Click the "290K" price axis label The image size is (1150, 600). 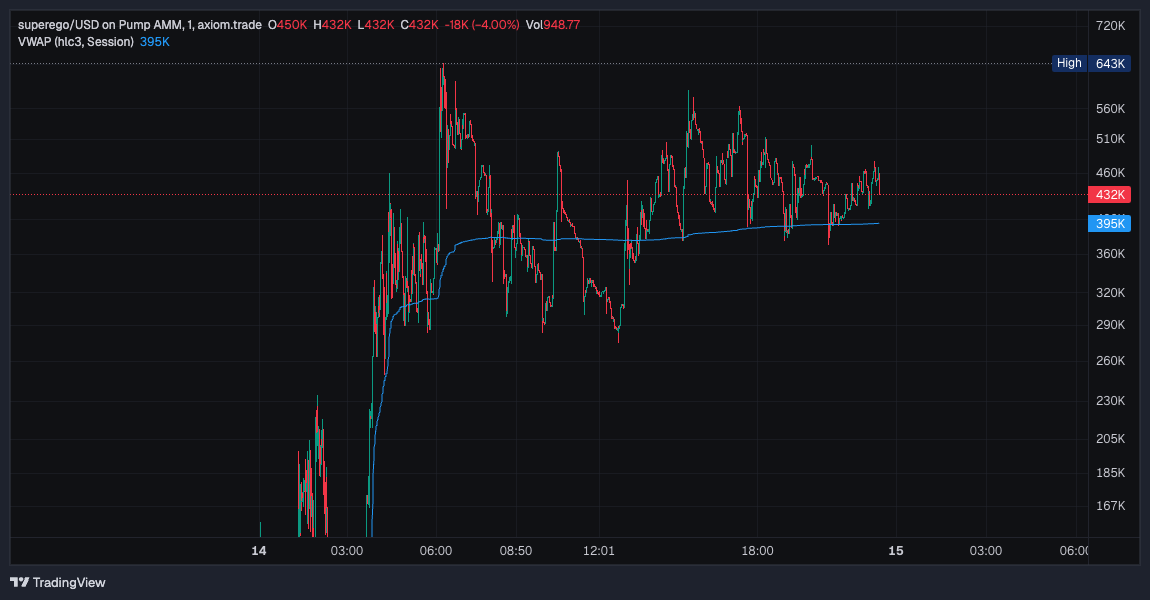(x=1110, y=325)
